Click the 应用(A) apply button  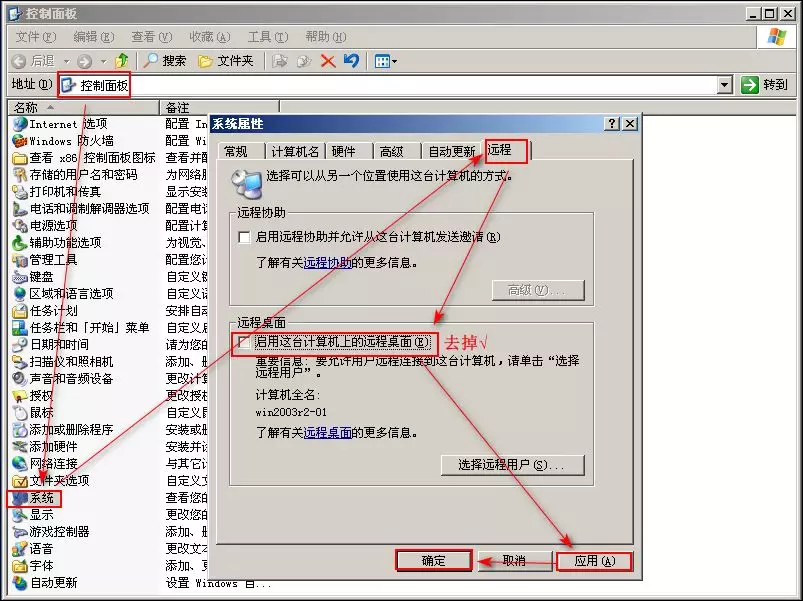tap(594, 561)
